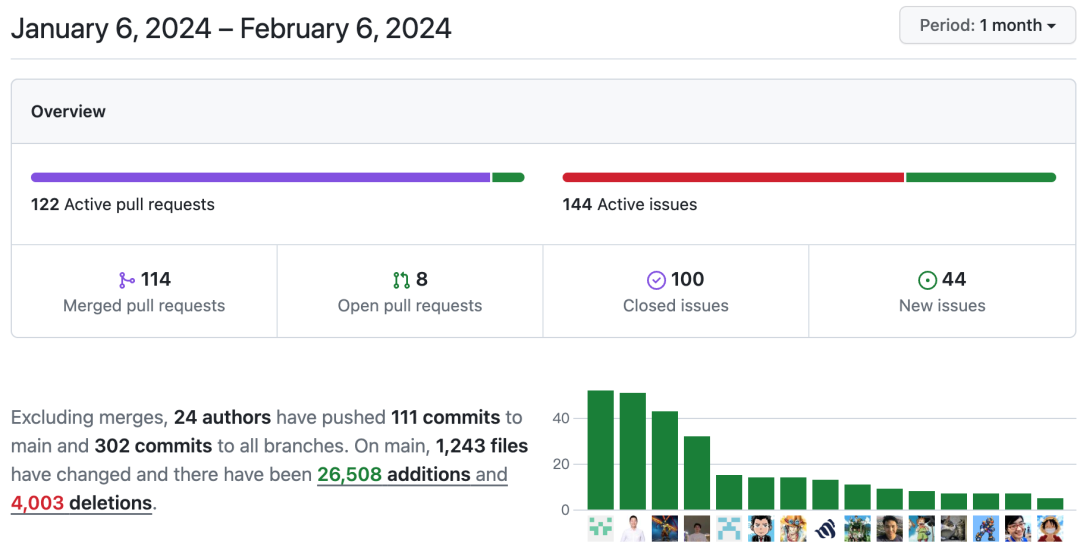Click the cat photo contributor avatar

click(x=953, y=529)
